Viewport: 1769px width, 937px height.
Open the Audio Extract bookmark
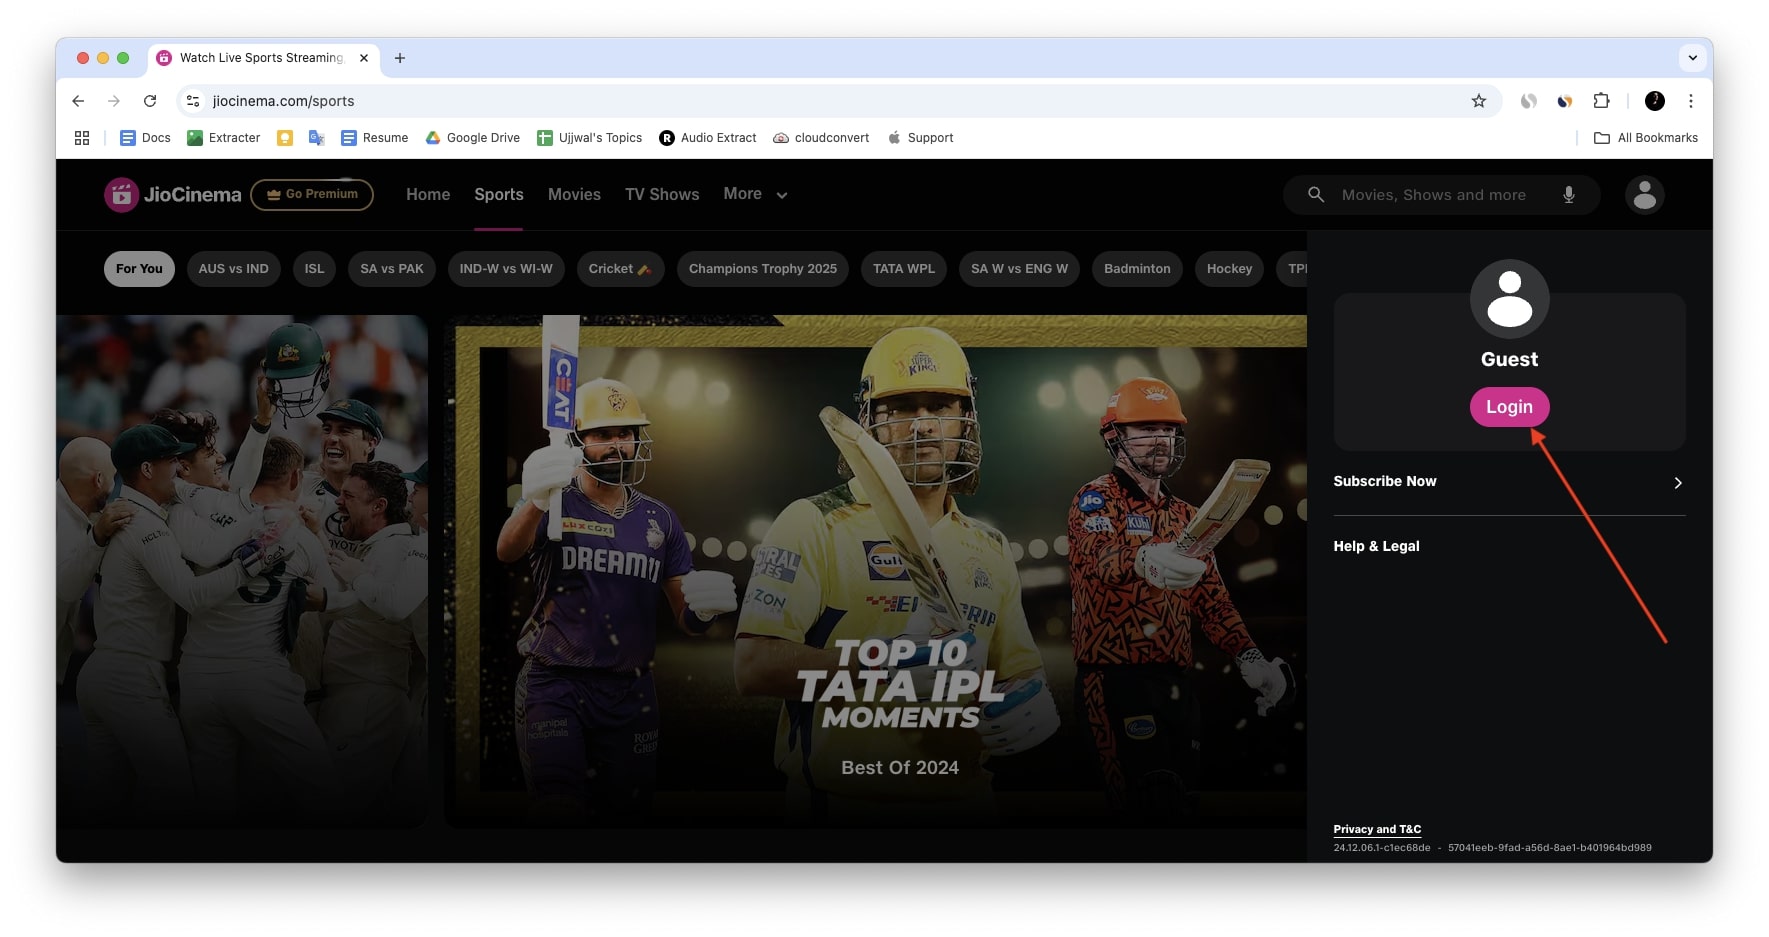pos(707,138)
